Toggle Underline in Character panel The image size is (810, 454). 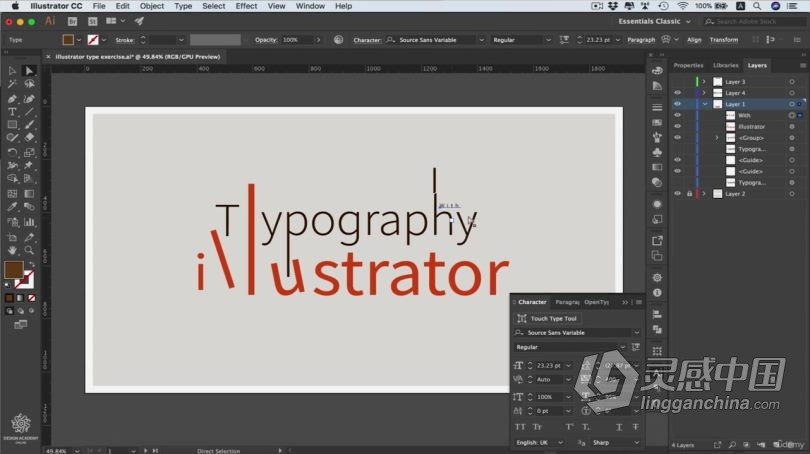(x=619, y=427)
